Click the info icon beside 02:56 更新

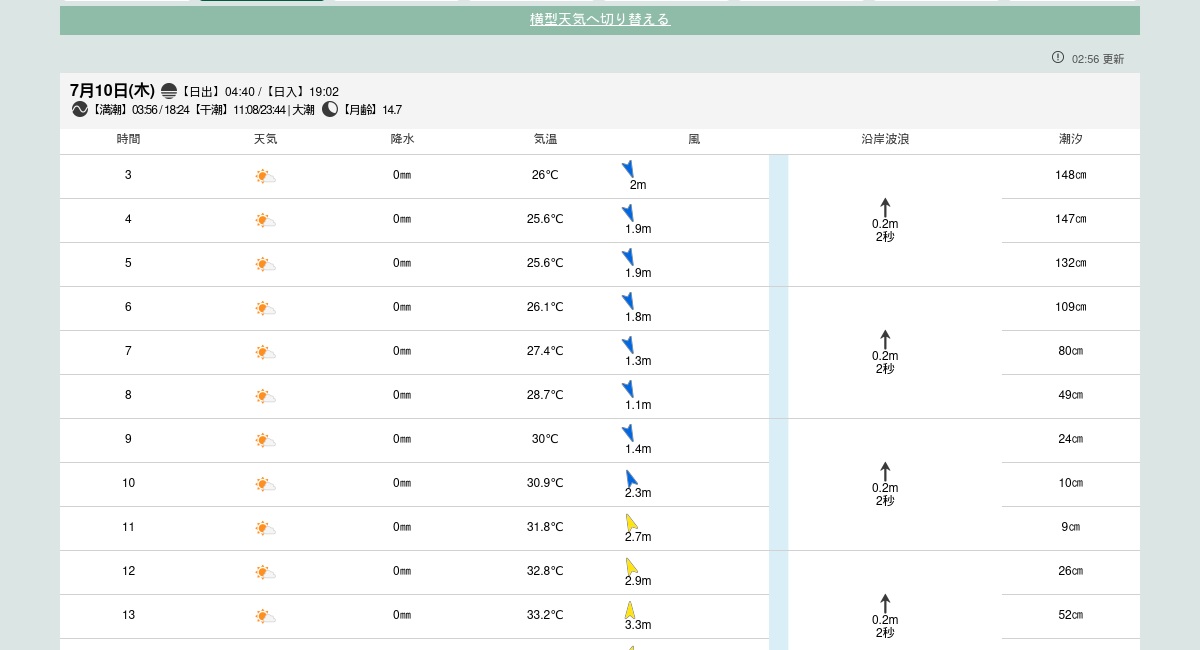pos(1058,57)
